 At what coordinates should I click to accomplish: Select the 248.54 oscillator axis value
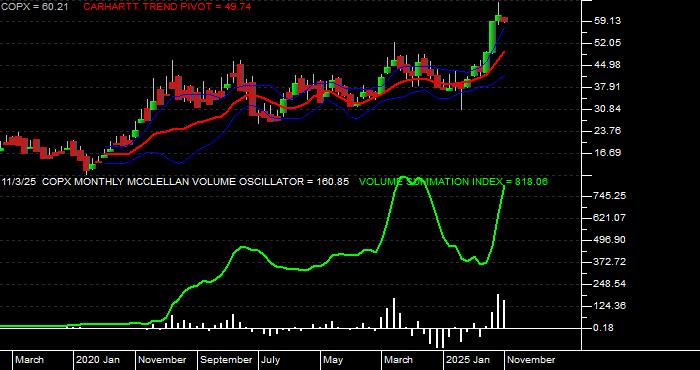pos(610,284)
